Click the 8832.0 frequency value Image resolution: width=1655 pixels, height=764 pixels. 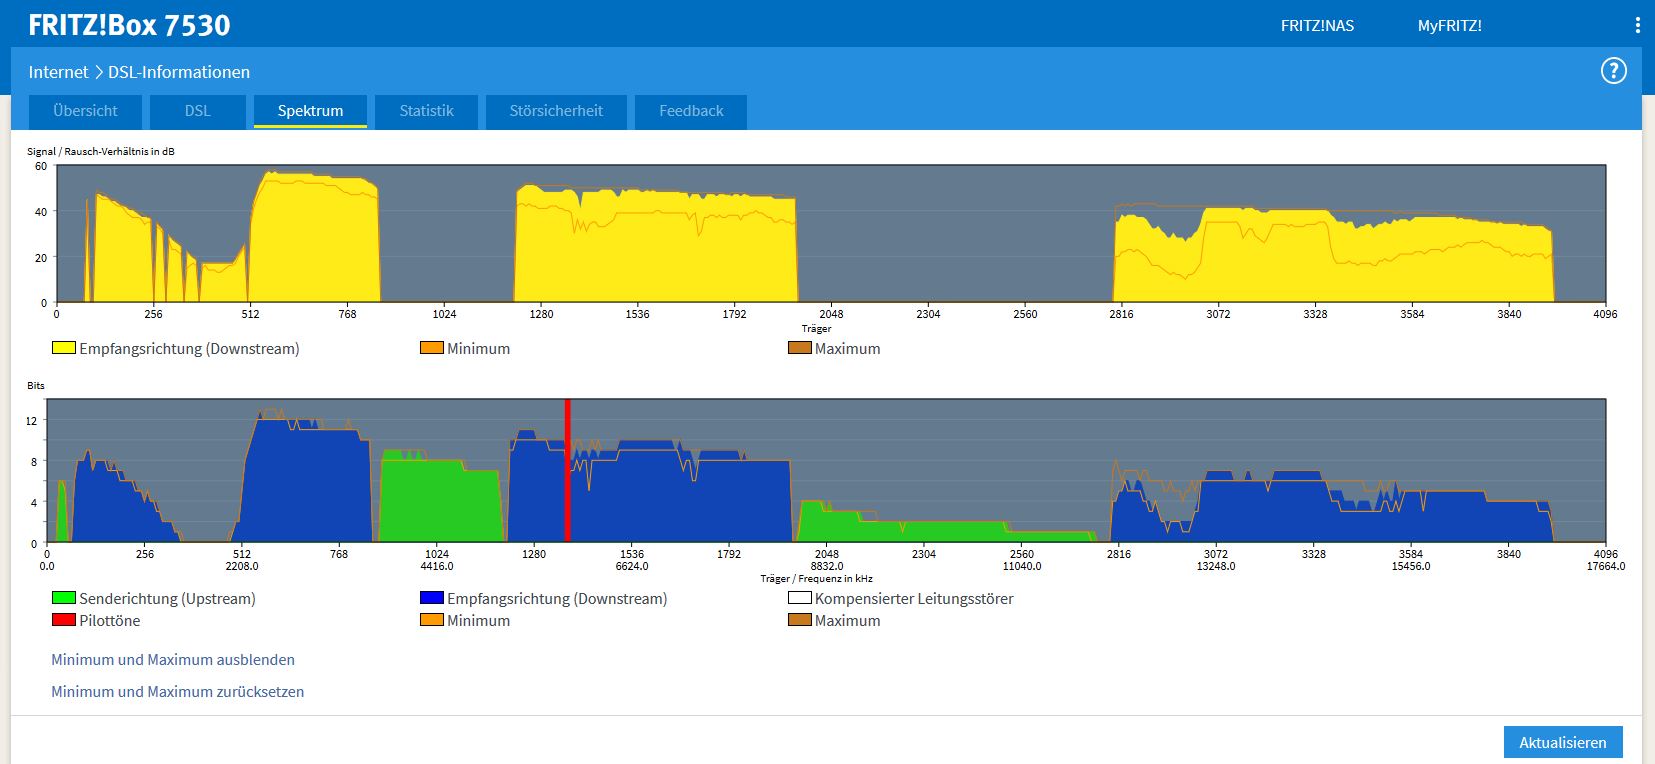pos(827,566)
